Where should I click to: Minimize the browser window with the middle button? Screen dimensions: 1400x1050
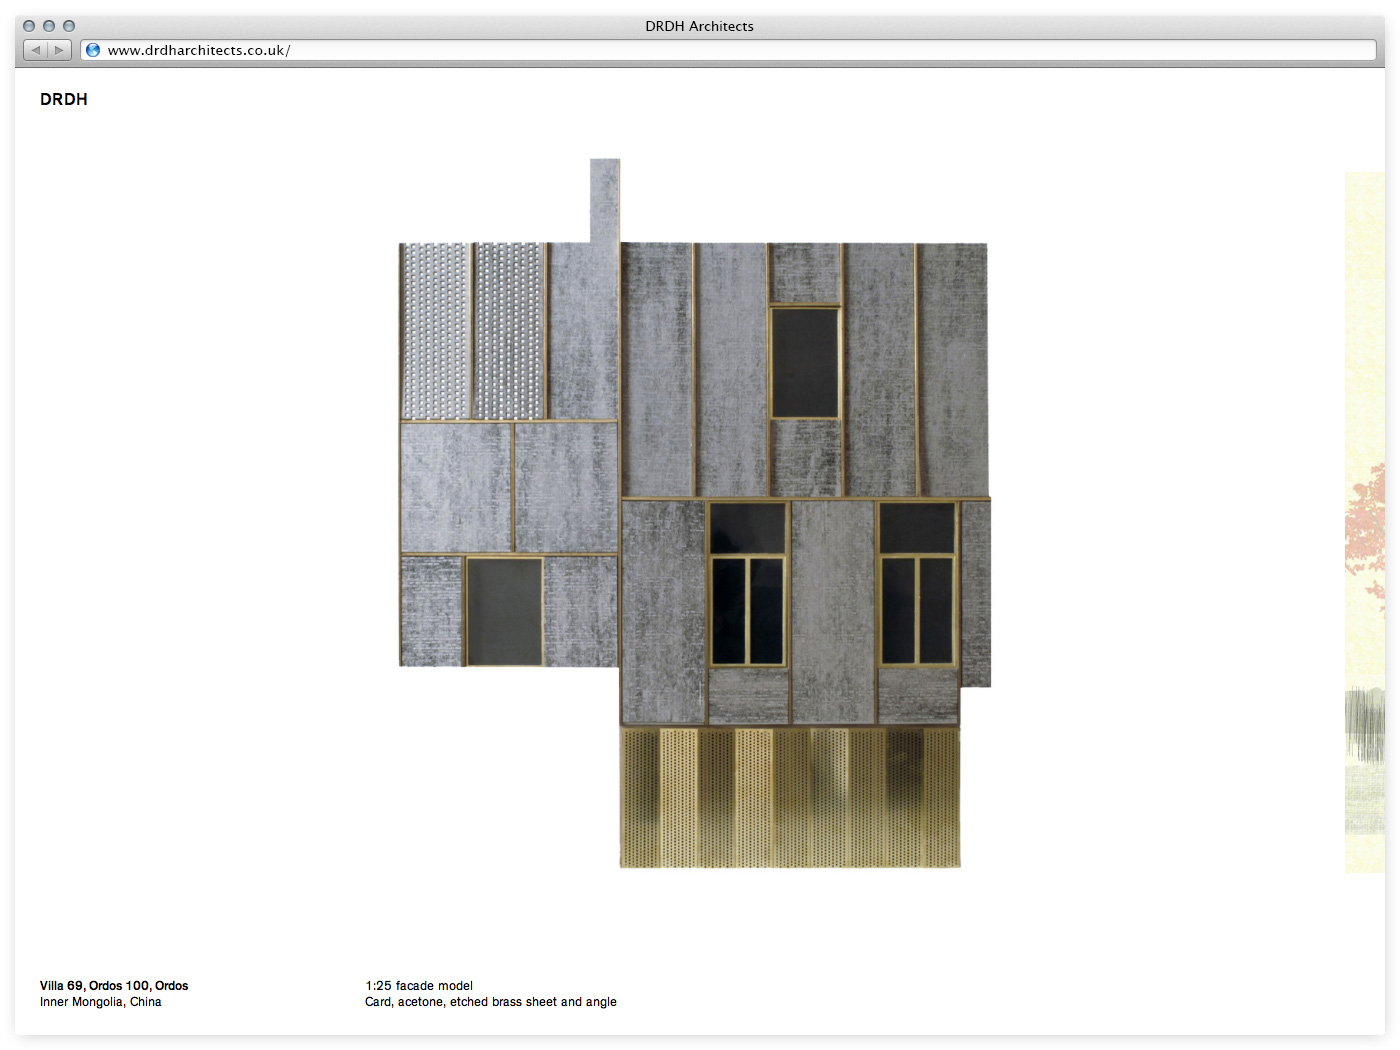[49, 26]
